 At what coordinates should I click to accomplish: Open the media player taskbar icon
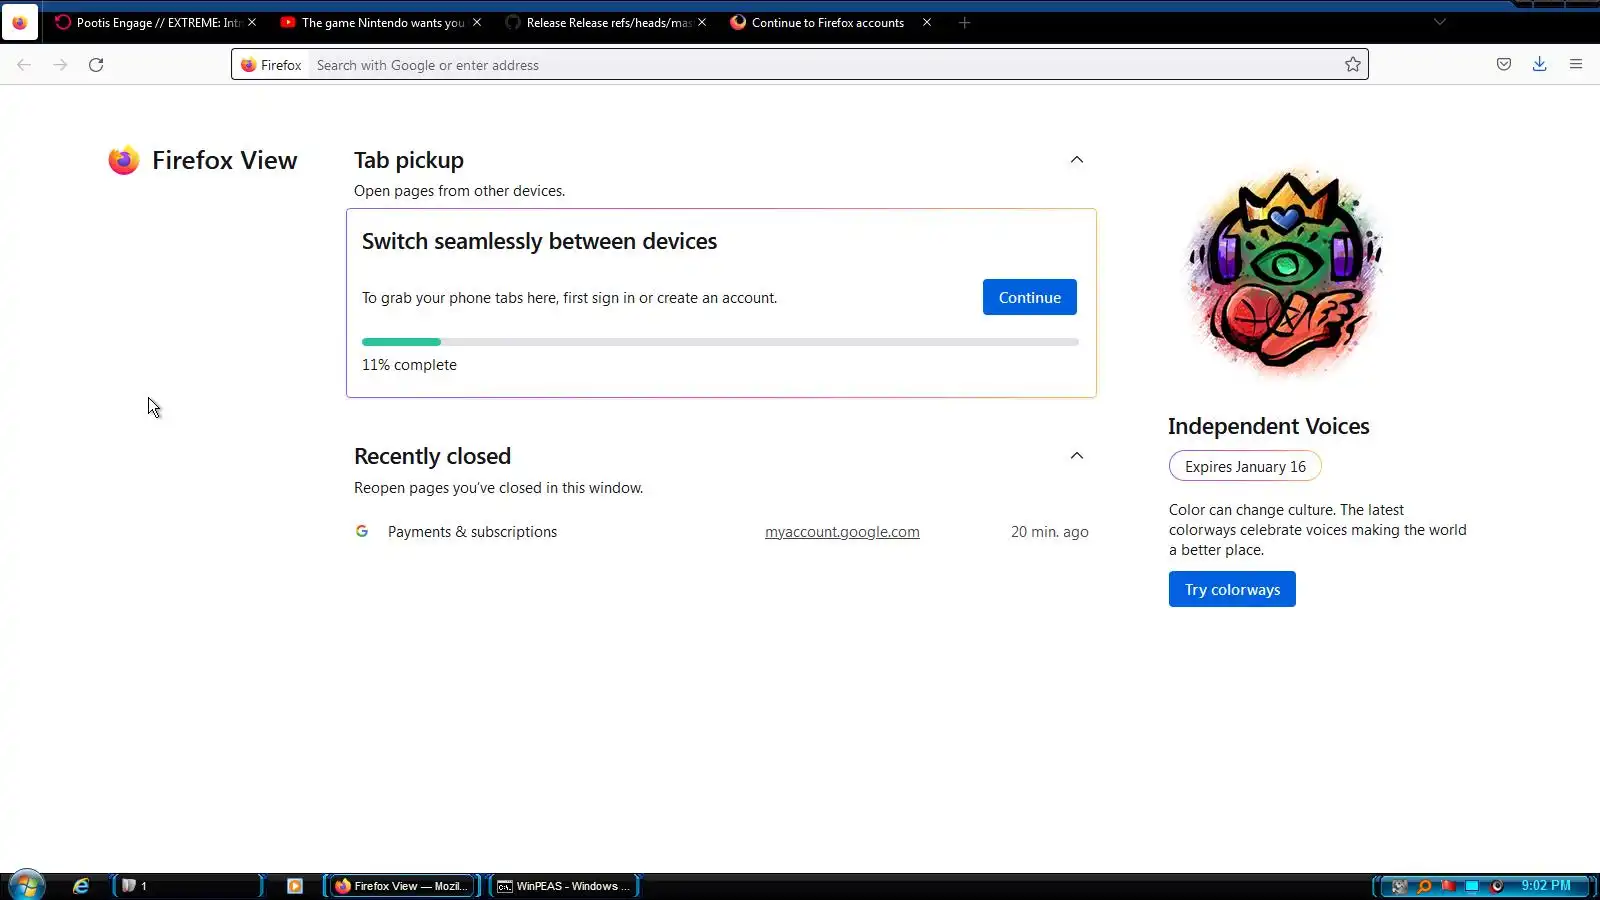295,886
